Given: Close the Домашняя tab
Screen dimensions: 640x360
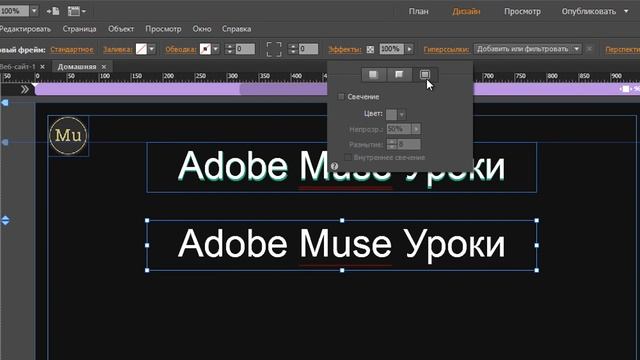Looking at the screenshot, I should tap(104, 67).
